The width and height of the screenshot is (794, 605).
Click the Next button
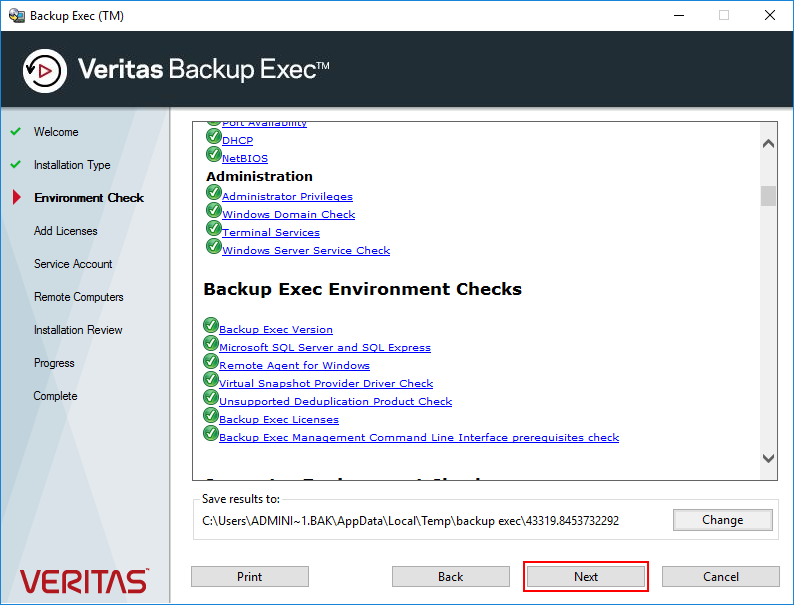586,577
